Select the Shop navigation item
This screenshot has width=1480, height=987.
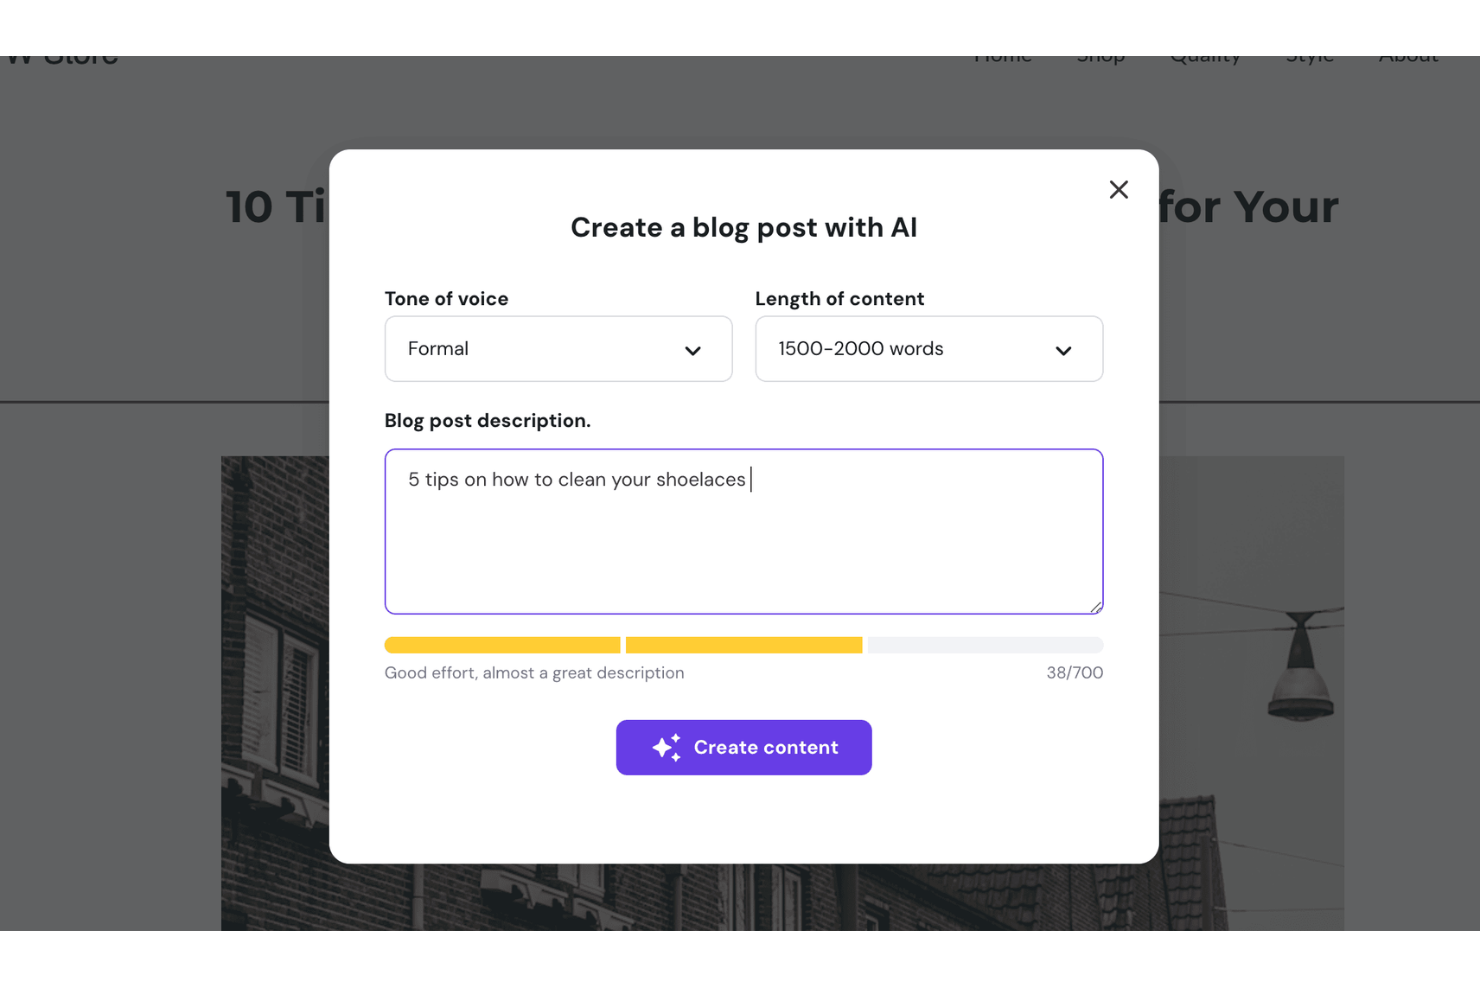click(x=1100, y=56)
